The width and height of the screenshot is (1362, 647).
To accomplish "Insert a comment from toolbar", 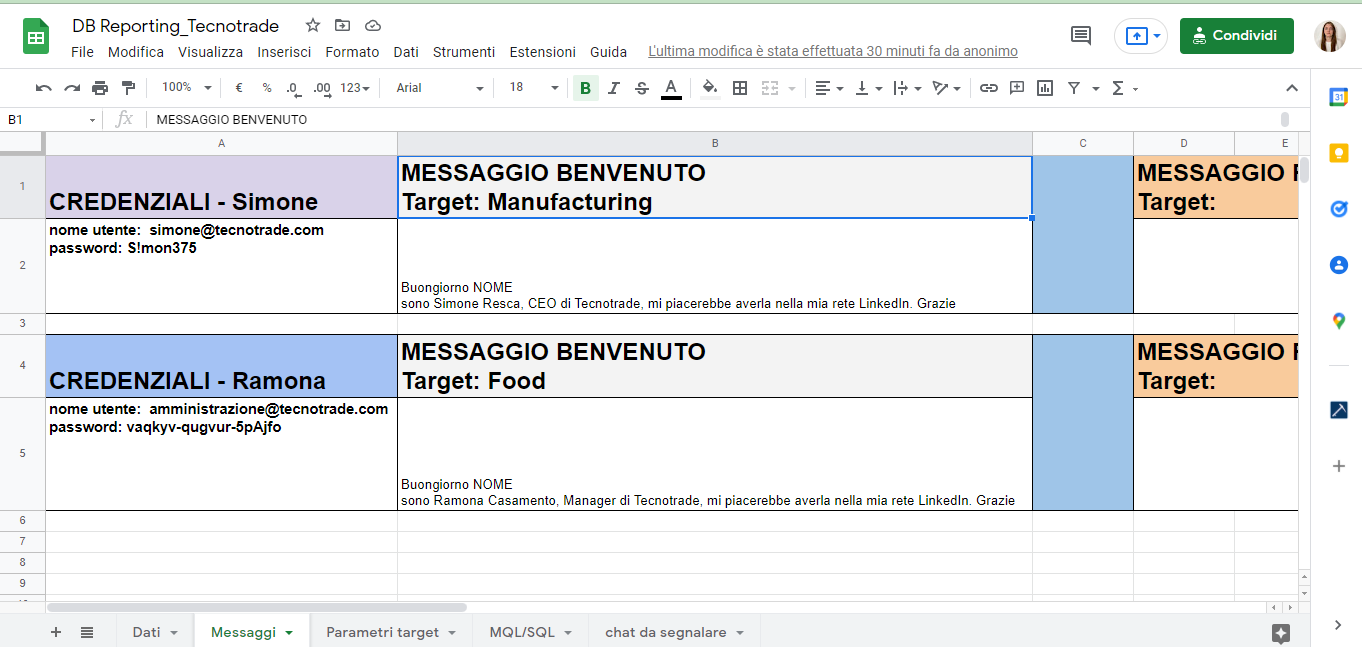I will pos(1017,88).
